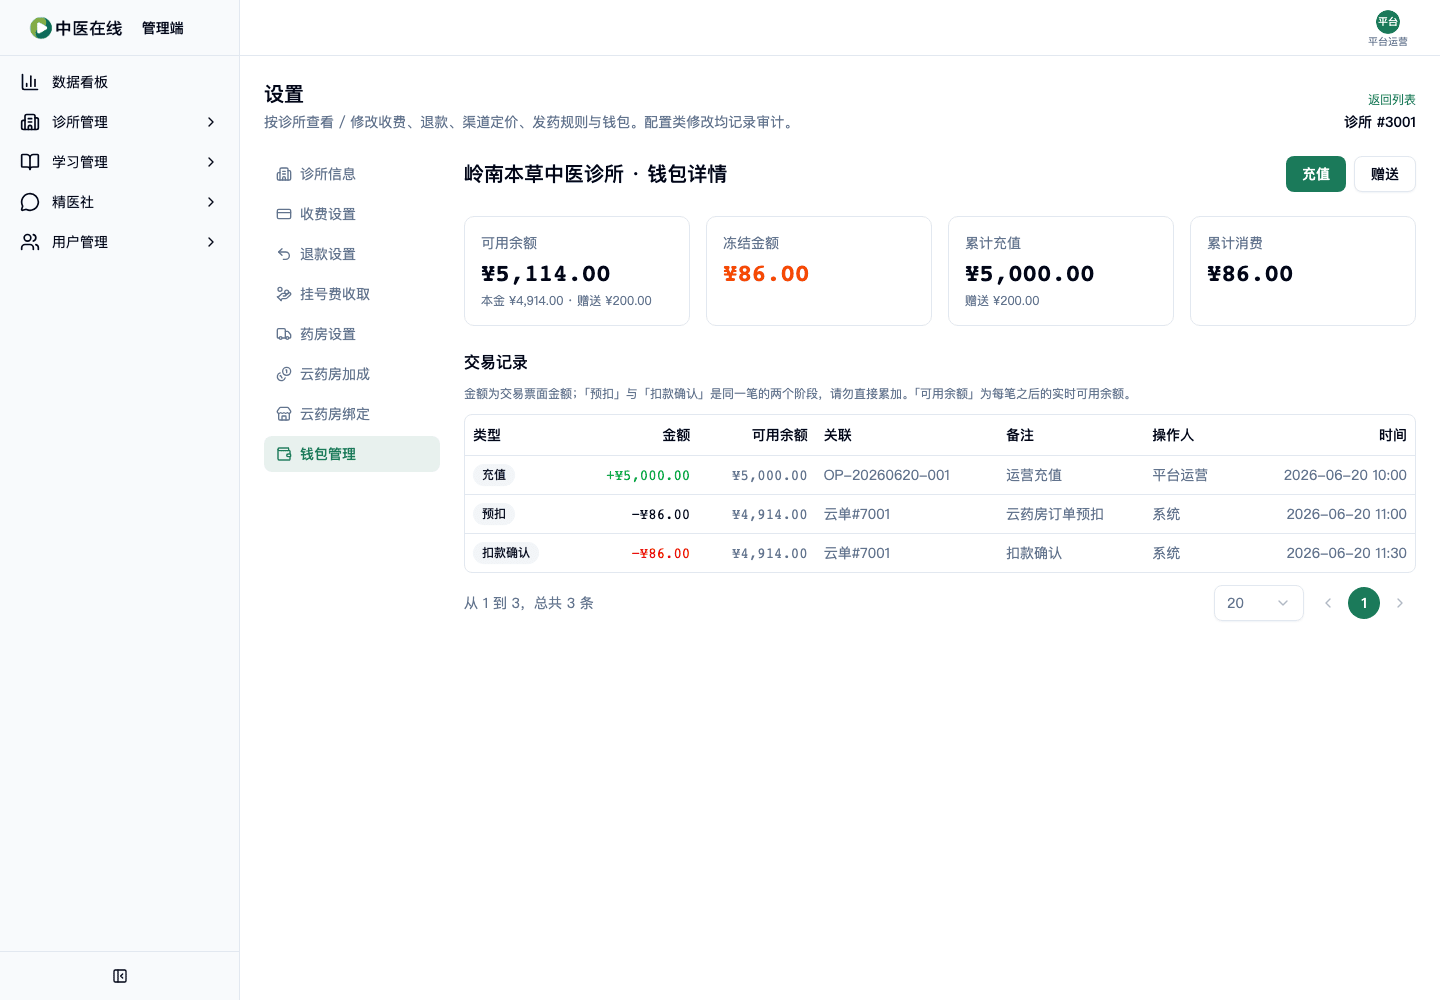The width and height of the screenshot is (1440, 1000).
Task: Expand the 用户管理 chevron
Action: 211,242
